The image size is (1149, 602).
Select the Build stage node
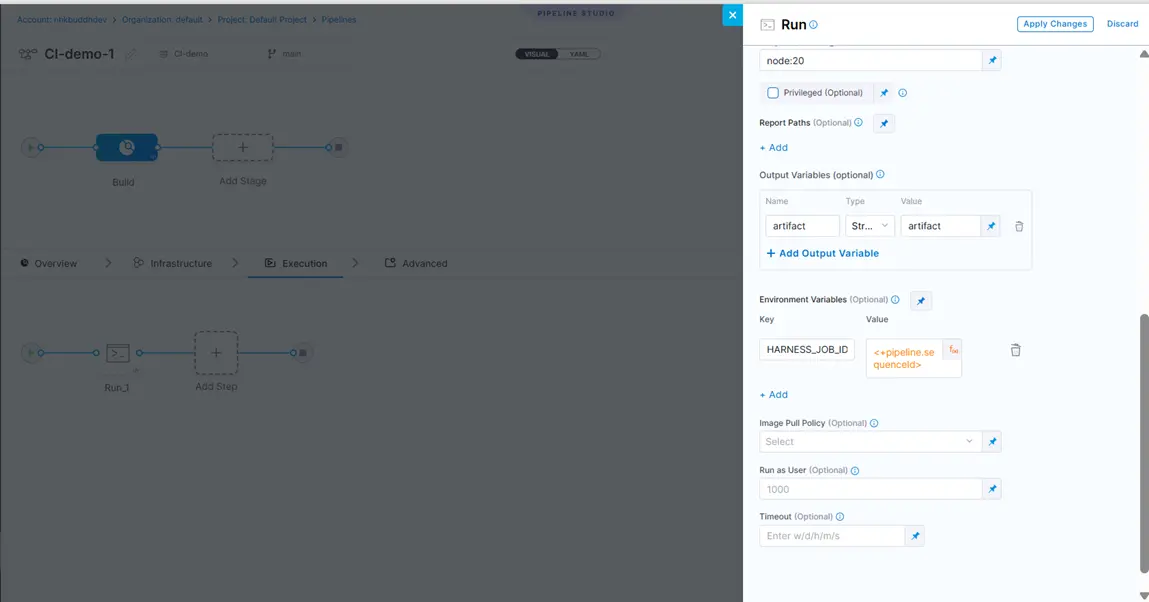(127, 147)
